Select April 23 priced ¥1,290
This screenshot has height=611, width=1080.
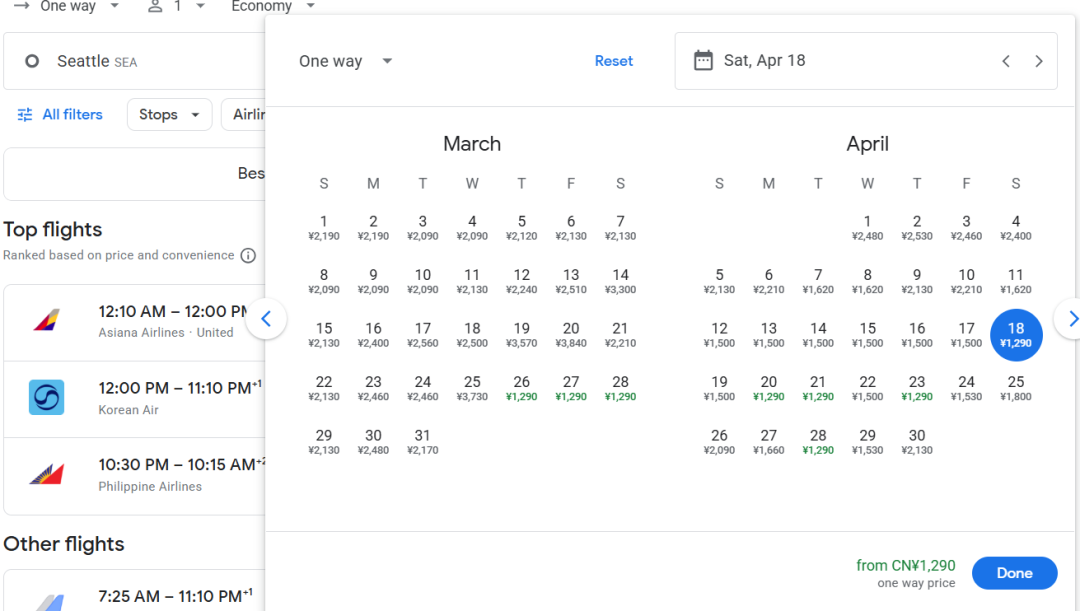click(917, 389)
